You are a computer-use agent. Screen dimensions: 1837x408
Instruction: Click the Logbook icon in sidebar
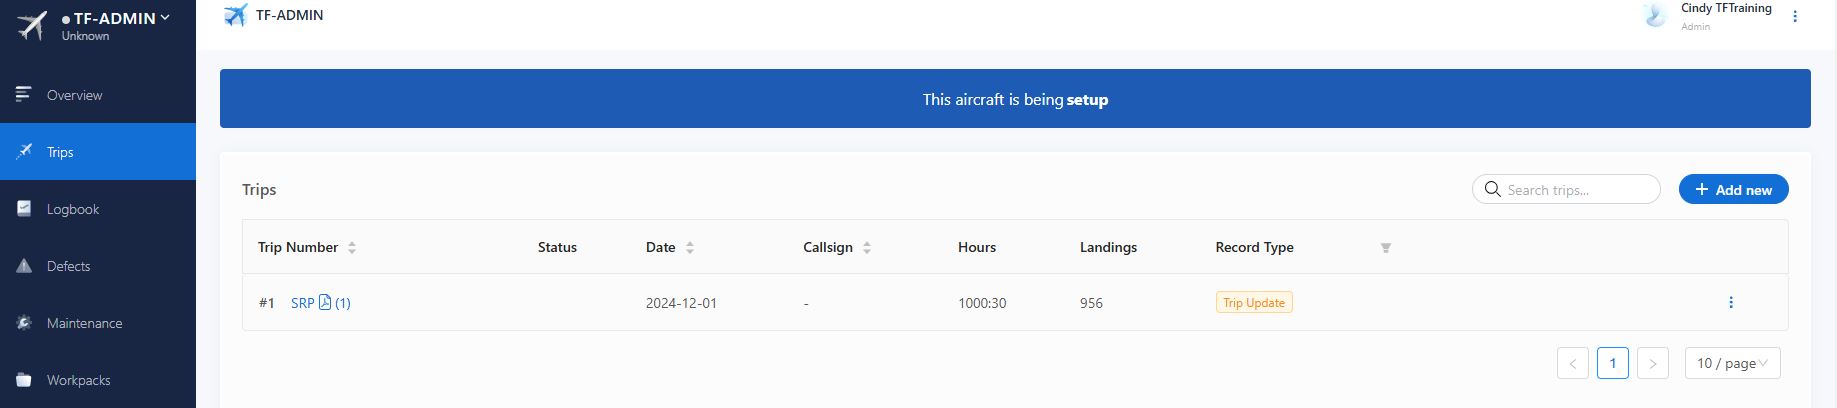[x=24, y=209]
